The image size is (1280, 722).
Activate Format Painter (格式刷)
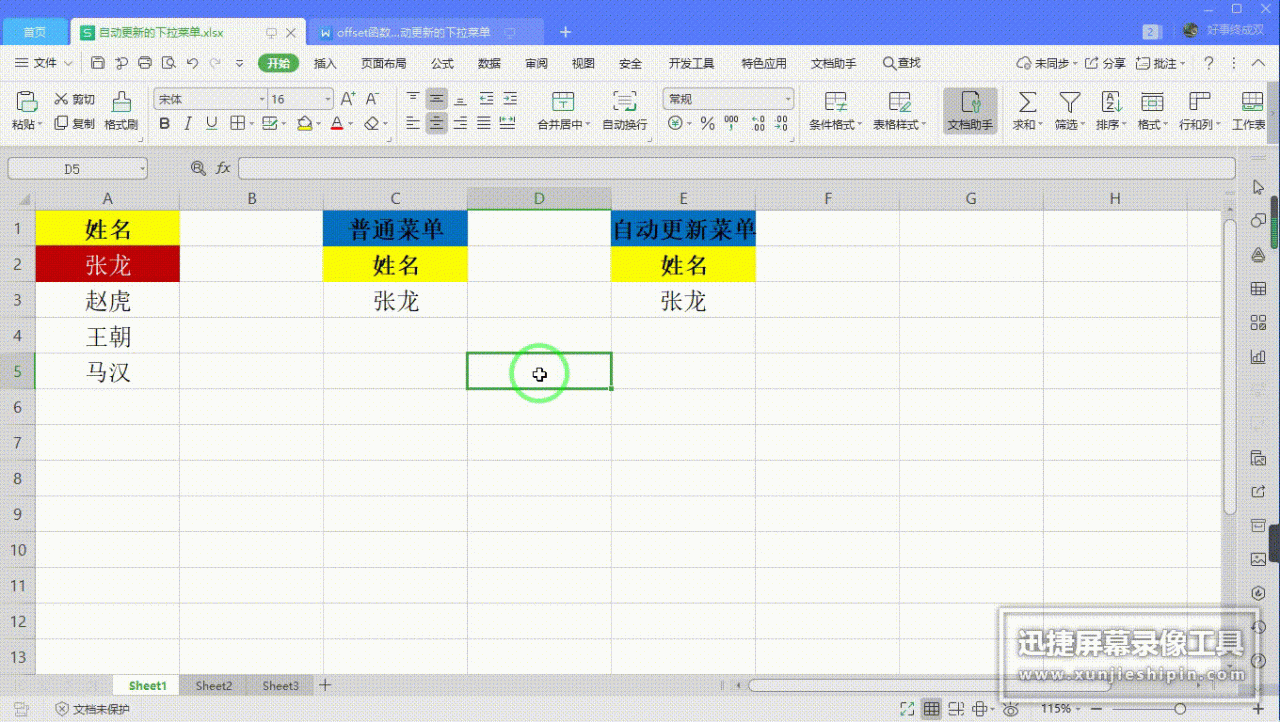[x=121, y=111]
